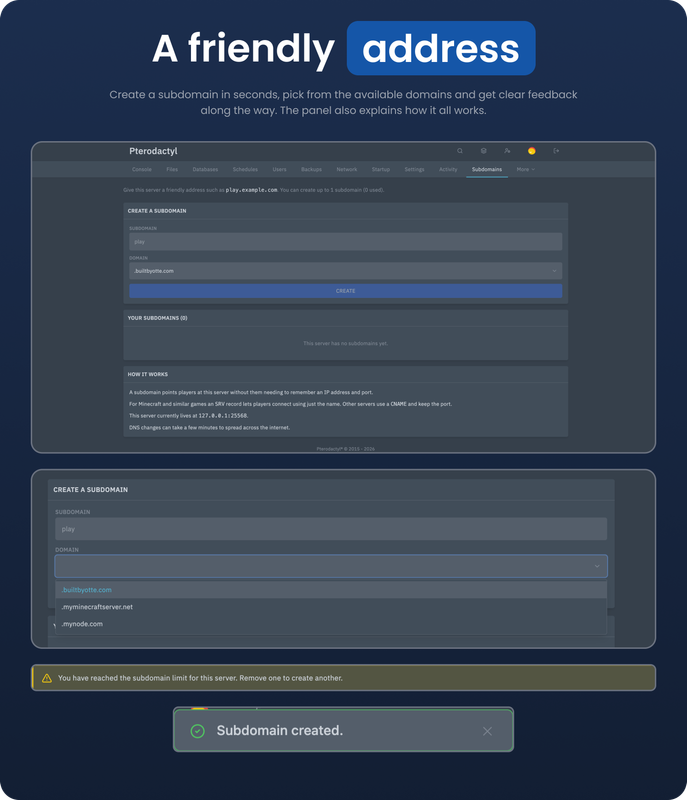687x800 pixels.
Task: View the Activity tab
Action: pyautogui.click(x=448, y=169)
